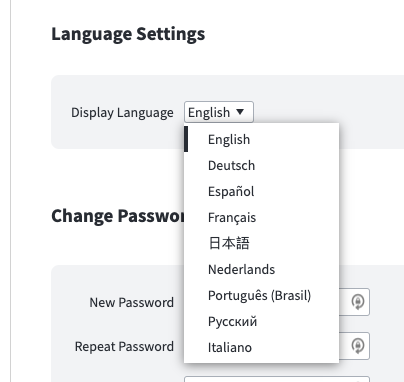
Task: Focus the partially visible field below Repeat Password
Action: (277, 379)
